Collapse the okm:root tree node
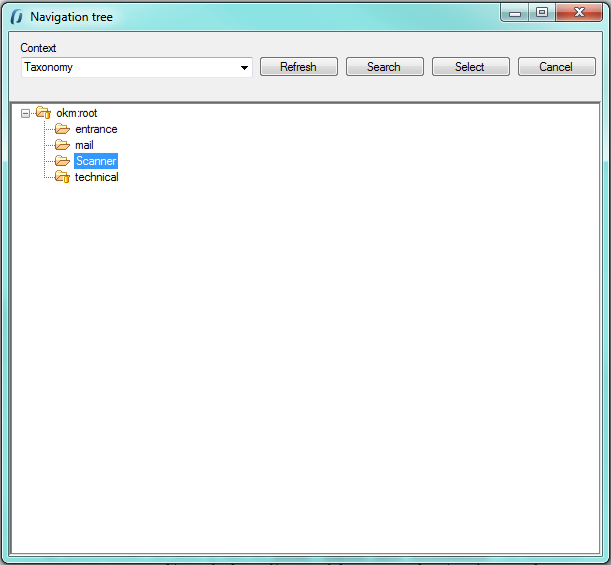Viewport: 611px width, 565px height. coord(25,113)
